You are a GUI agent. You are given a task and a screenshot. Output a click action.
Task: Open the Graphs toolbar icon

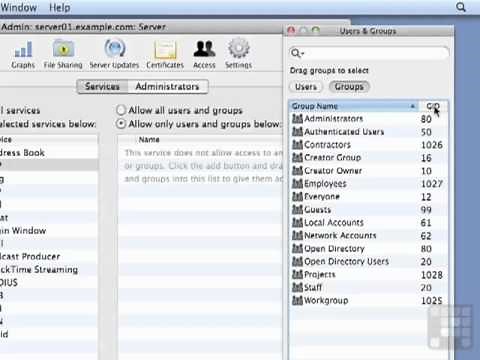point(23,54)
